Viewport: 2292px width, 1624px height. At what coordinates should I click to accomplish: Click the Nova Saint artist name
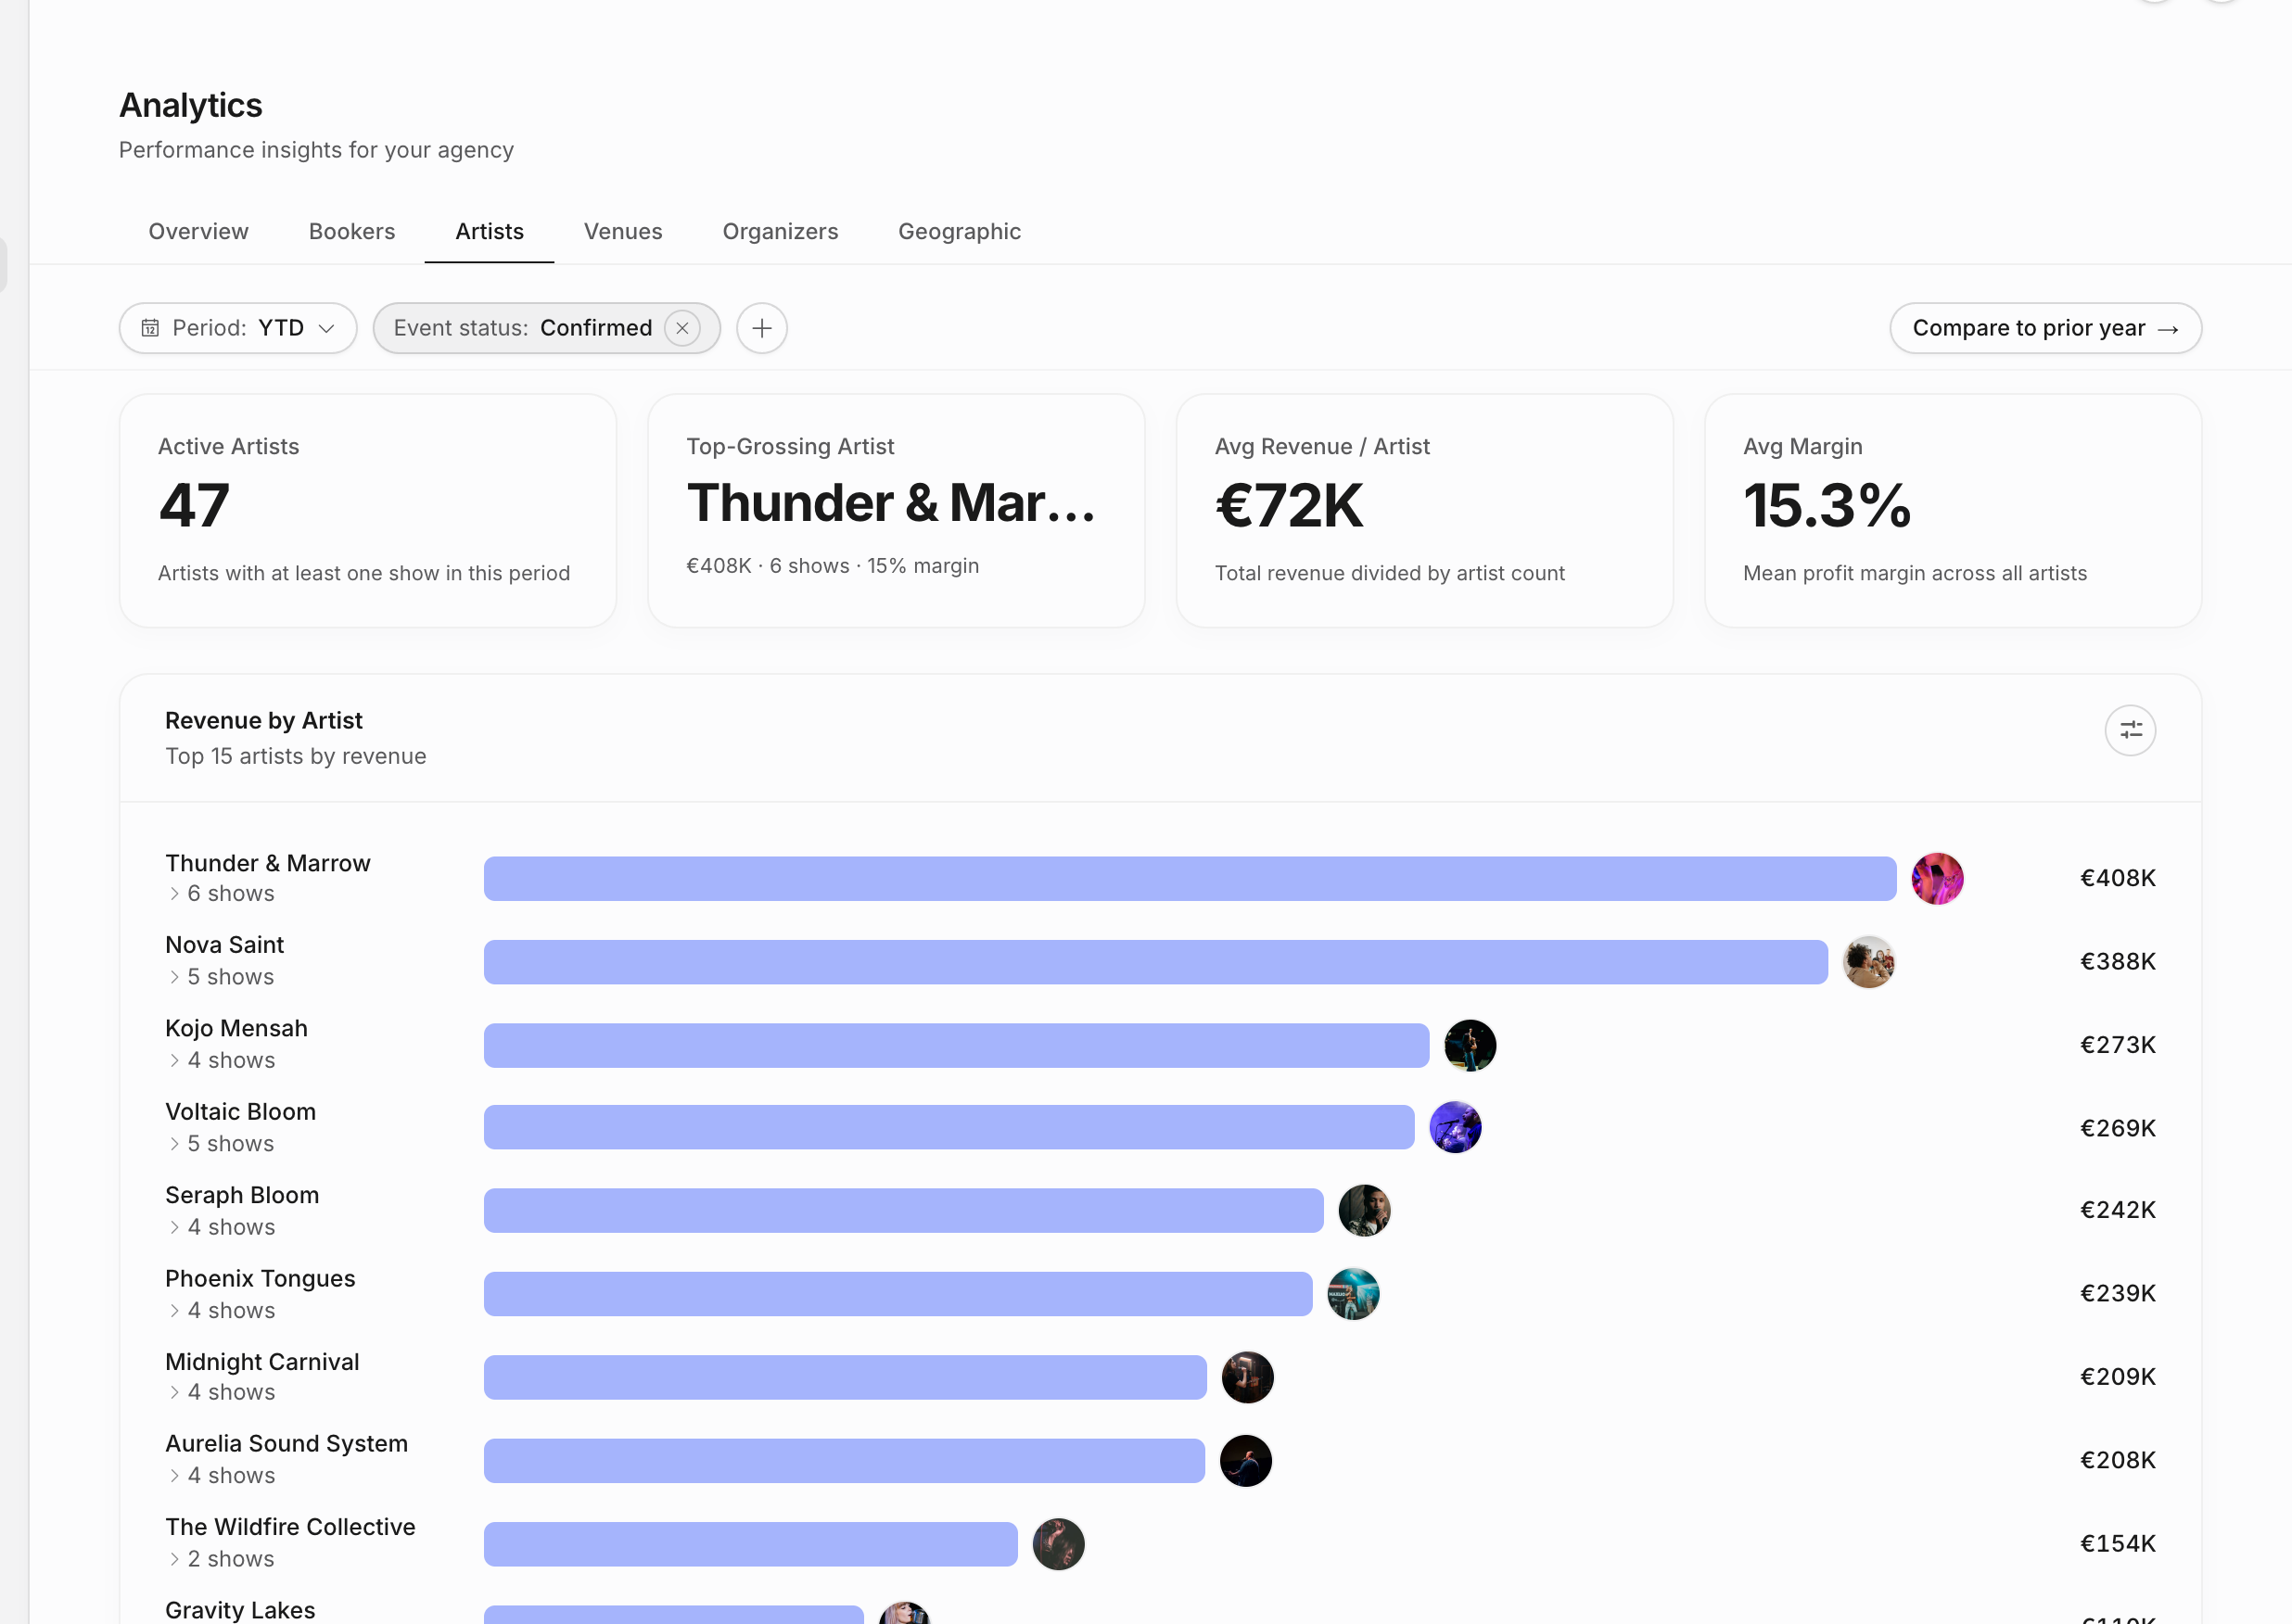click(224, 945)
